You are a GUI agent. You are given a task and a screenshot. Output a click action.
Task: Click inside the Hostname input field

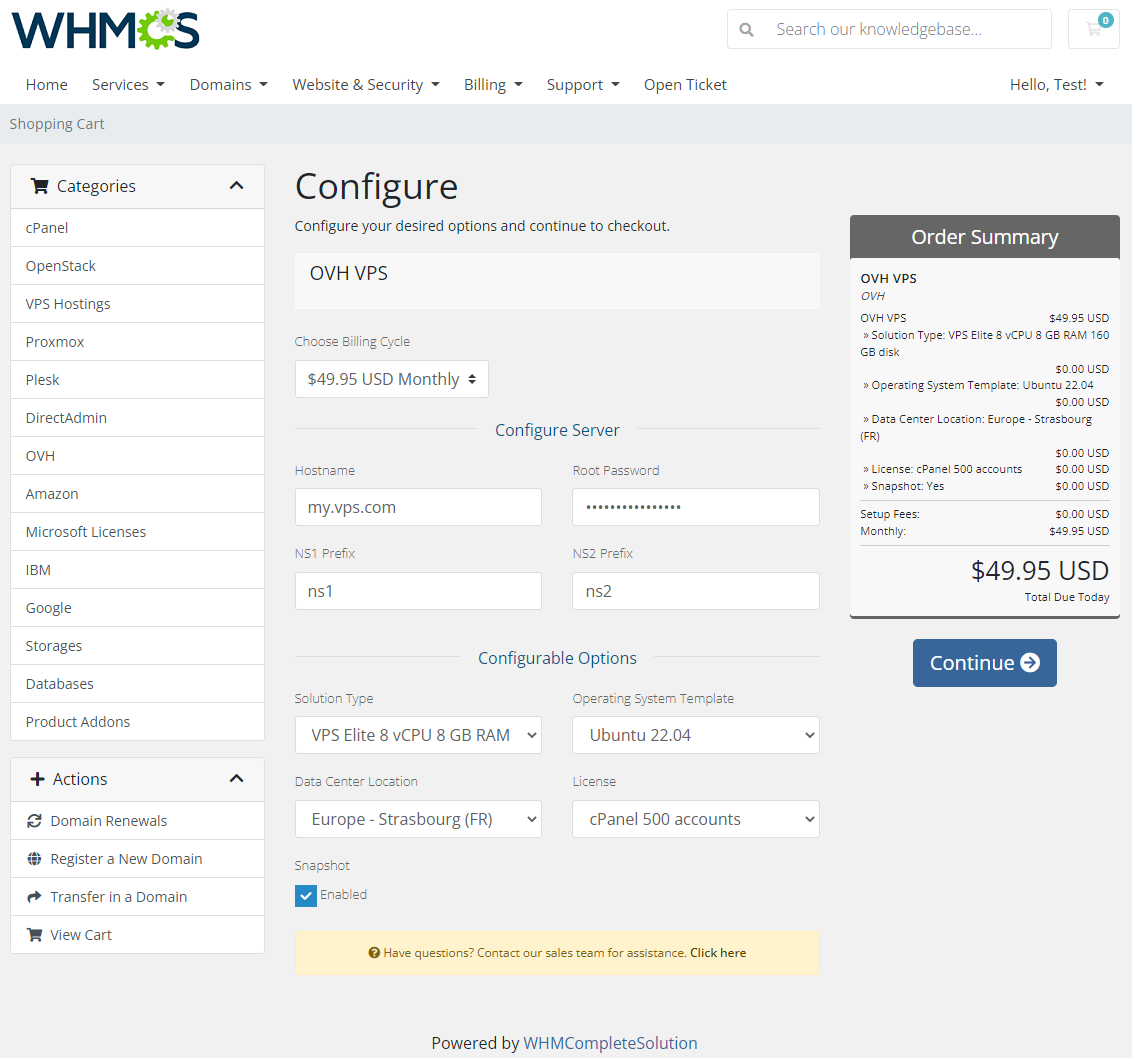tap(418, 507)
